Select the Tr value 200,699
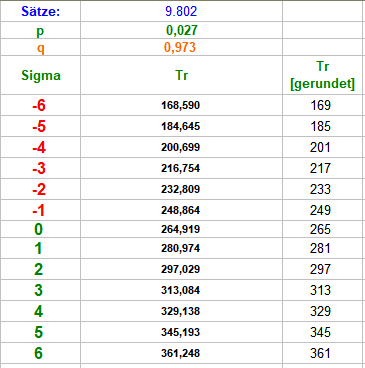This screenshot has width=365, height=368. pyautogui.click(x=181, y=147)
